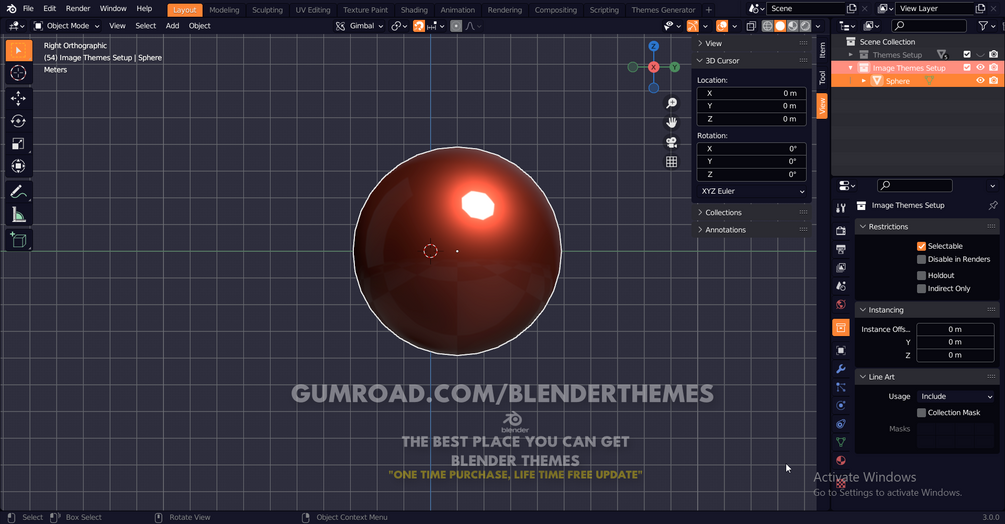The width and height of the screenshot is (1005, 524).
Task: Open the Output properties tab icon
Action: coord(841,249)
